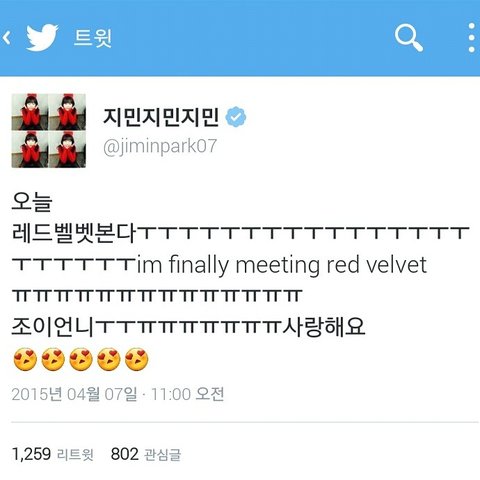Screen dimensions: 480x480
Task: Open the profile picture collage thumbnail
Action: click(x=49, y=131)
